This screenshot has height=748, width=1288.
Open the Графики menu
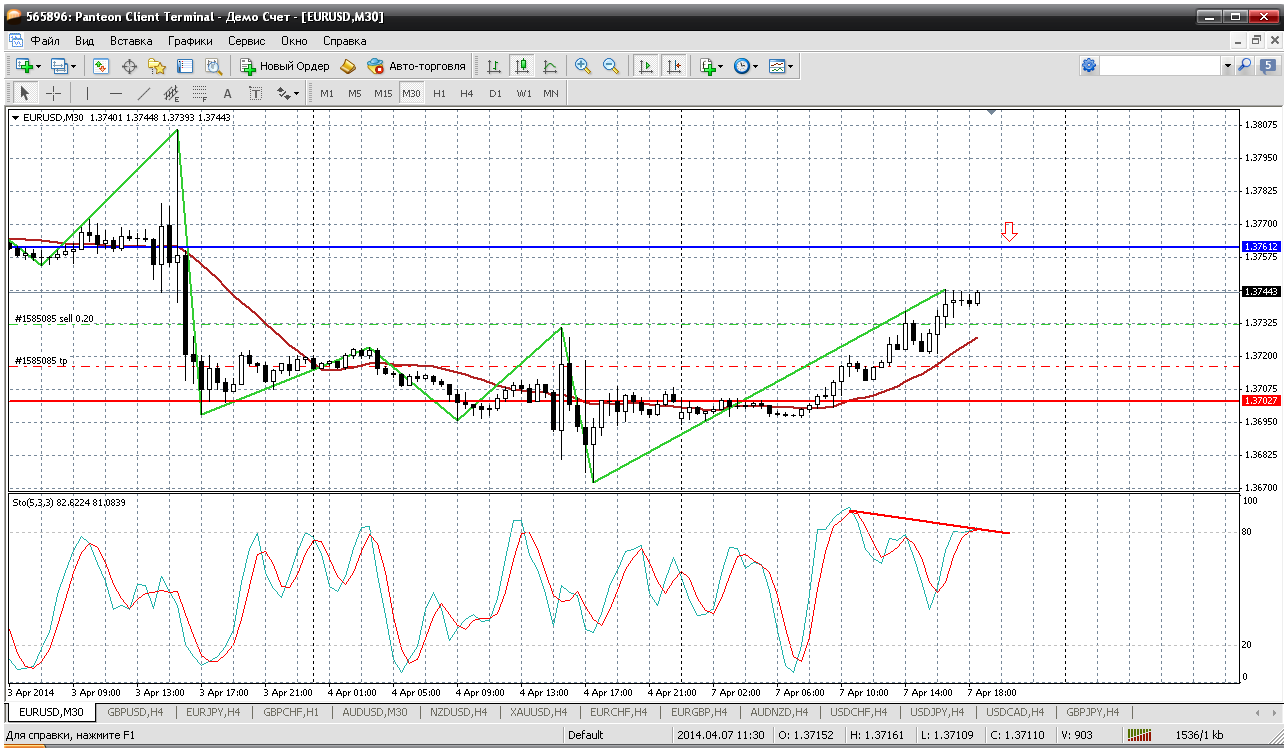tap(190, 41)
